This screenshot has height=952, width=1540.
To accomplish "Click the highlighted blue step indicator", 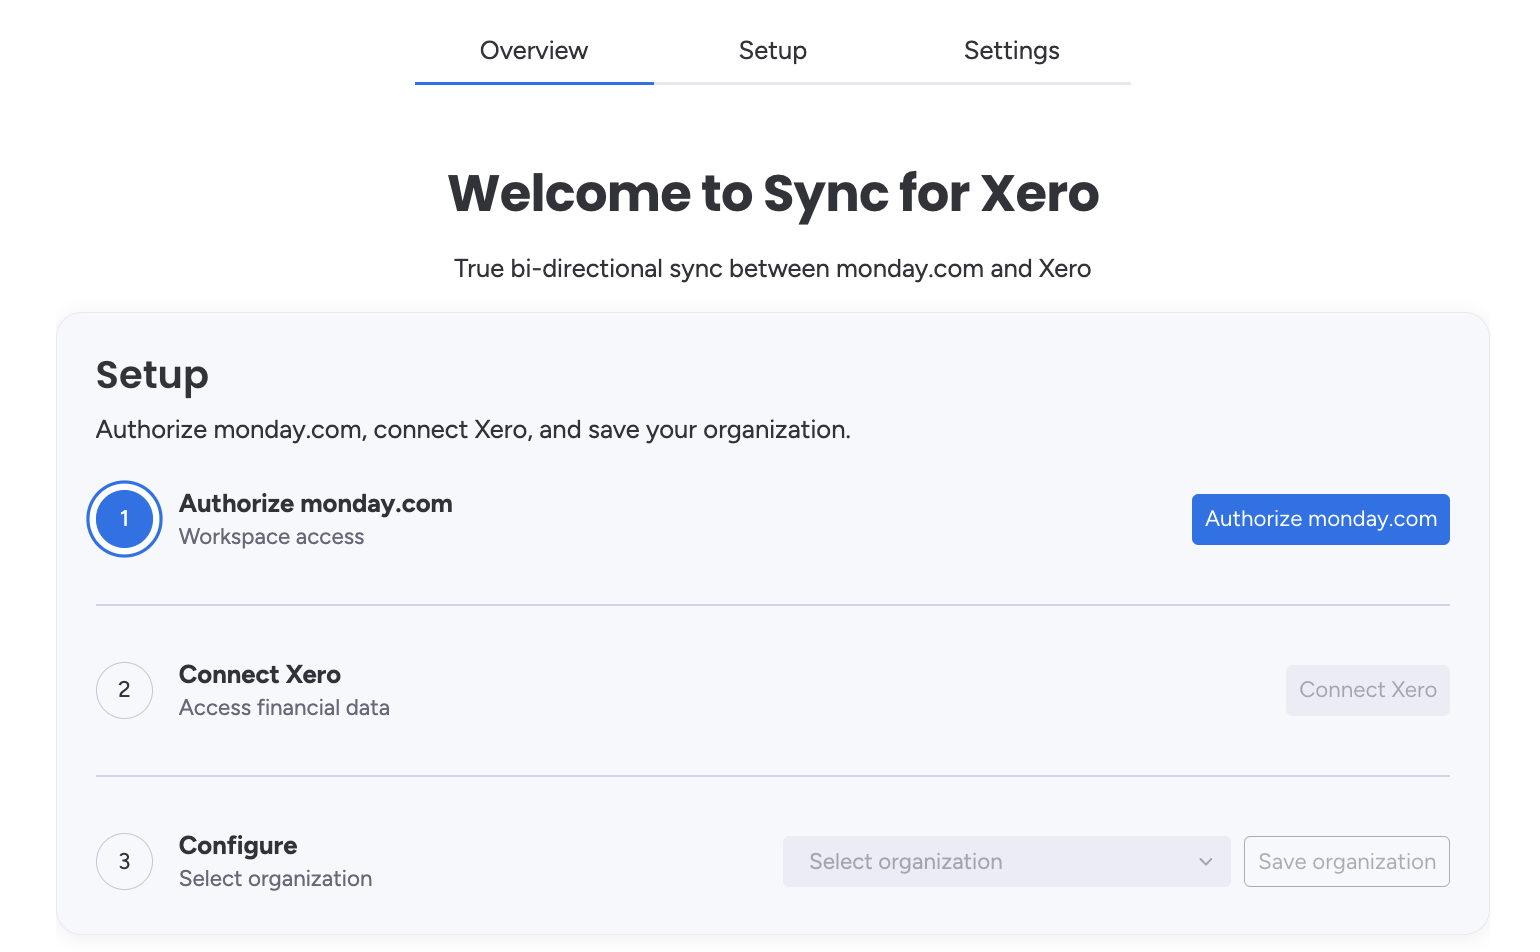I will (124, 519).
